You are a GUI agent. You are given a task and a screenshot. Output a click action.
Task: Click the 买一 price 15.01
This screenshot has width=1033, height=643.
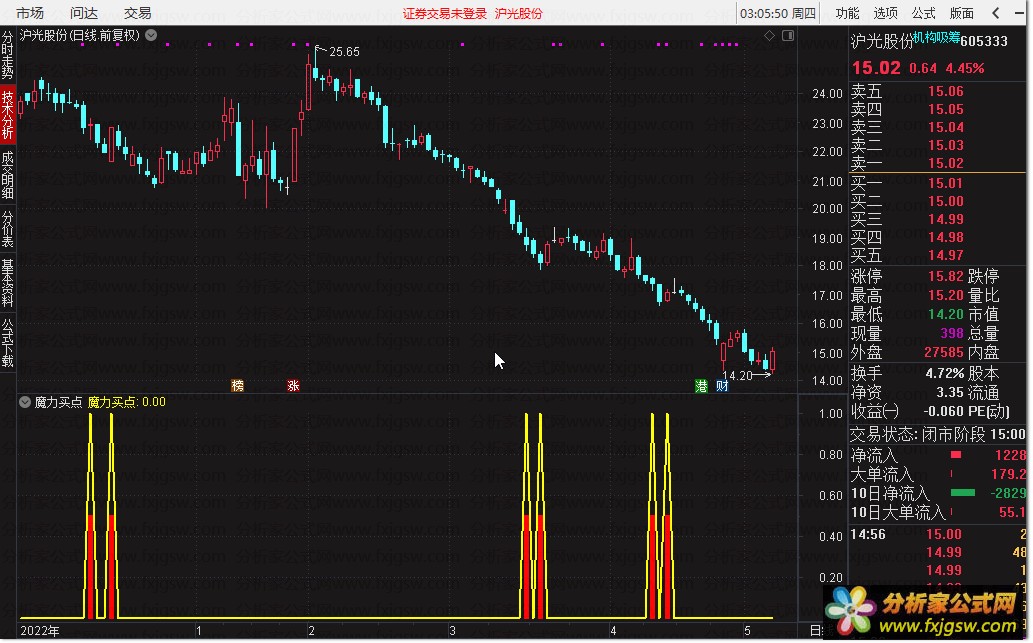tap(946, 183)
